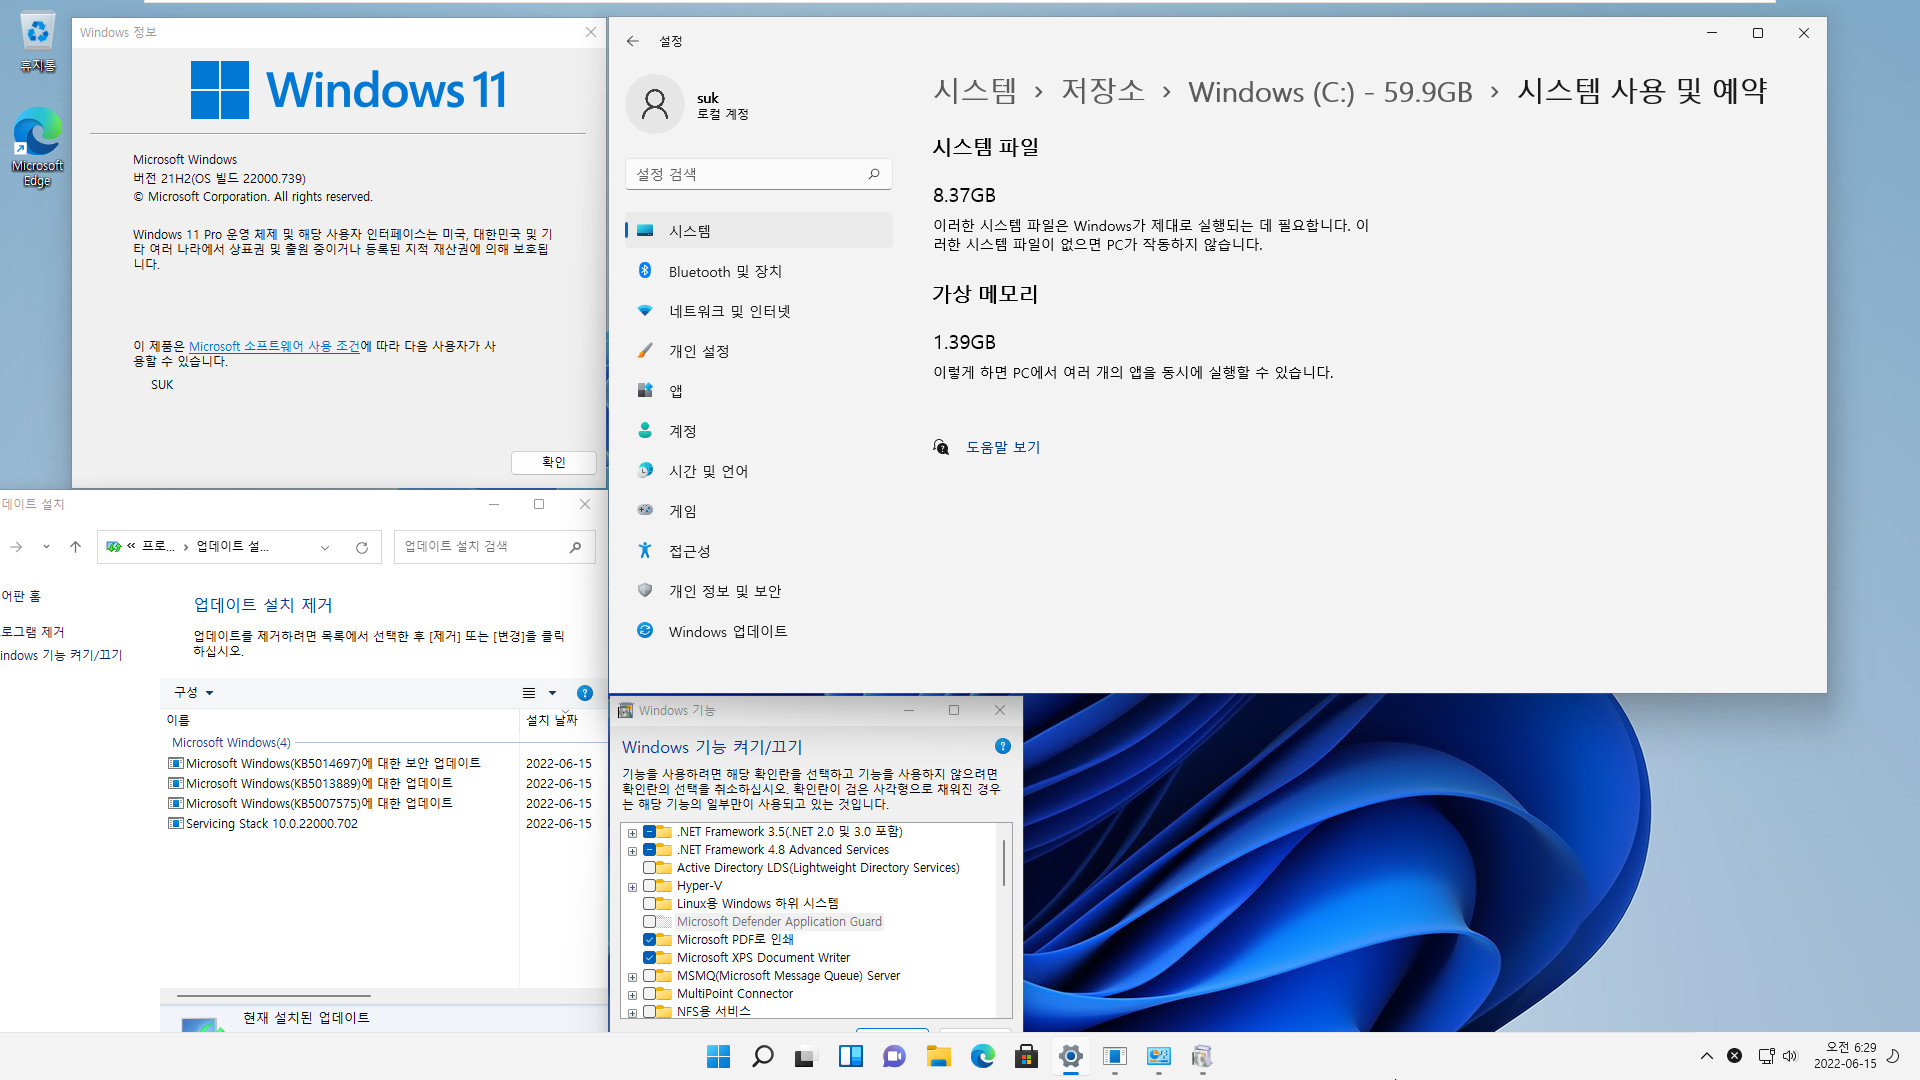Launch Edge from taskbar

pos(982,1056)
